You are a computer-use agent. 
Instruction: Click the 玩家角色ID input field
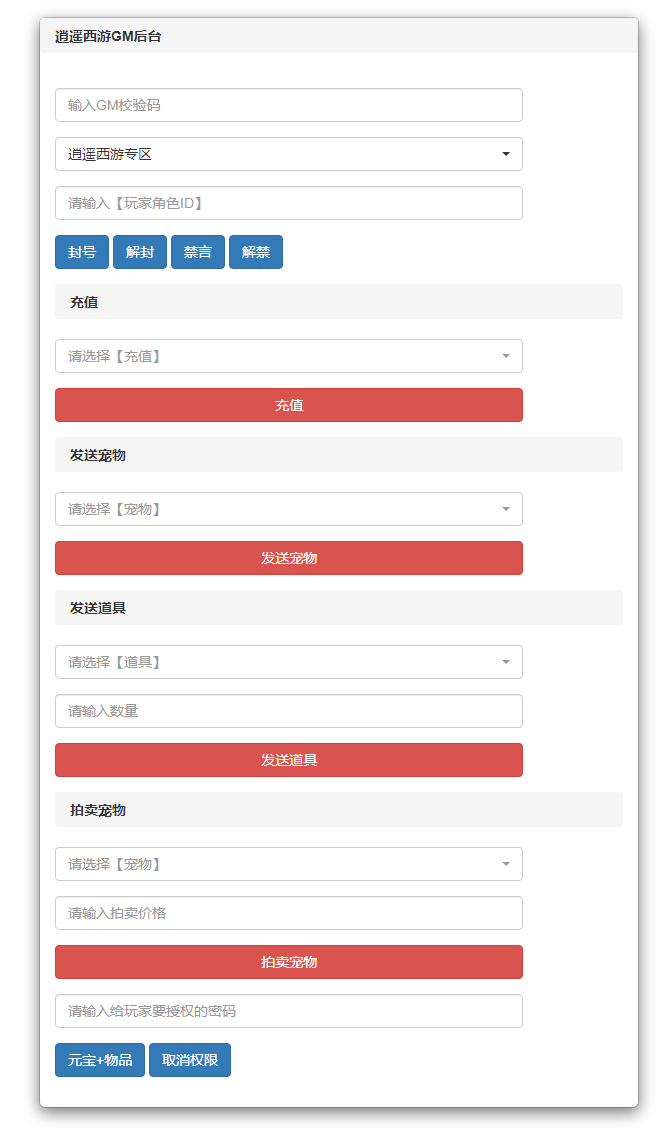click(x=288, y=203)
